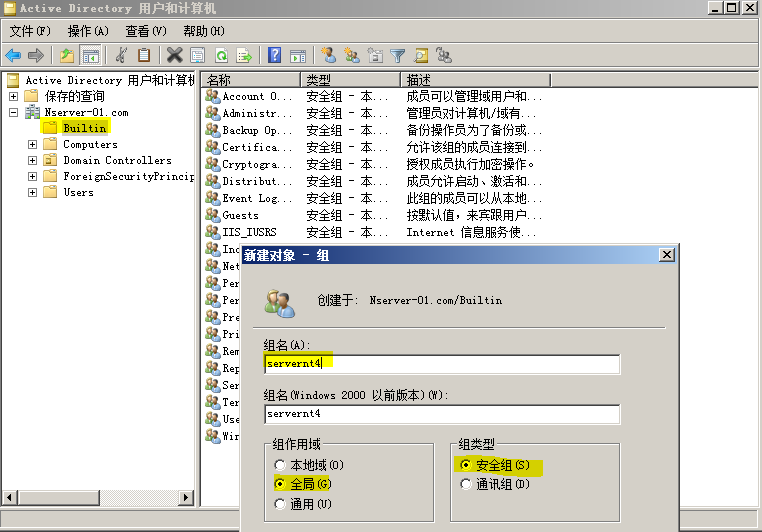Select the Computers folder in tree

point(90,144)
